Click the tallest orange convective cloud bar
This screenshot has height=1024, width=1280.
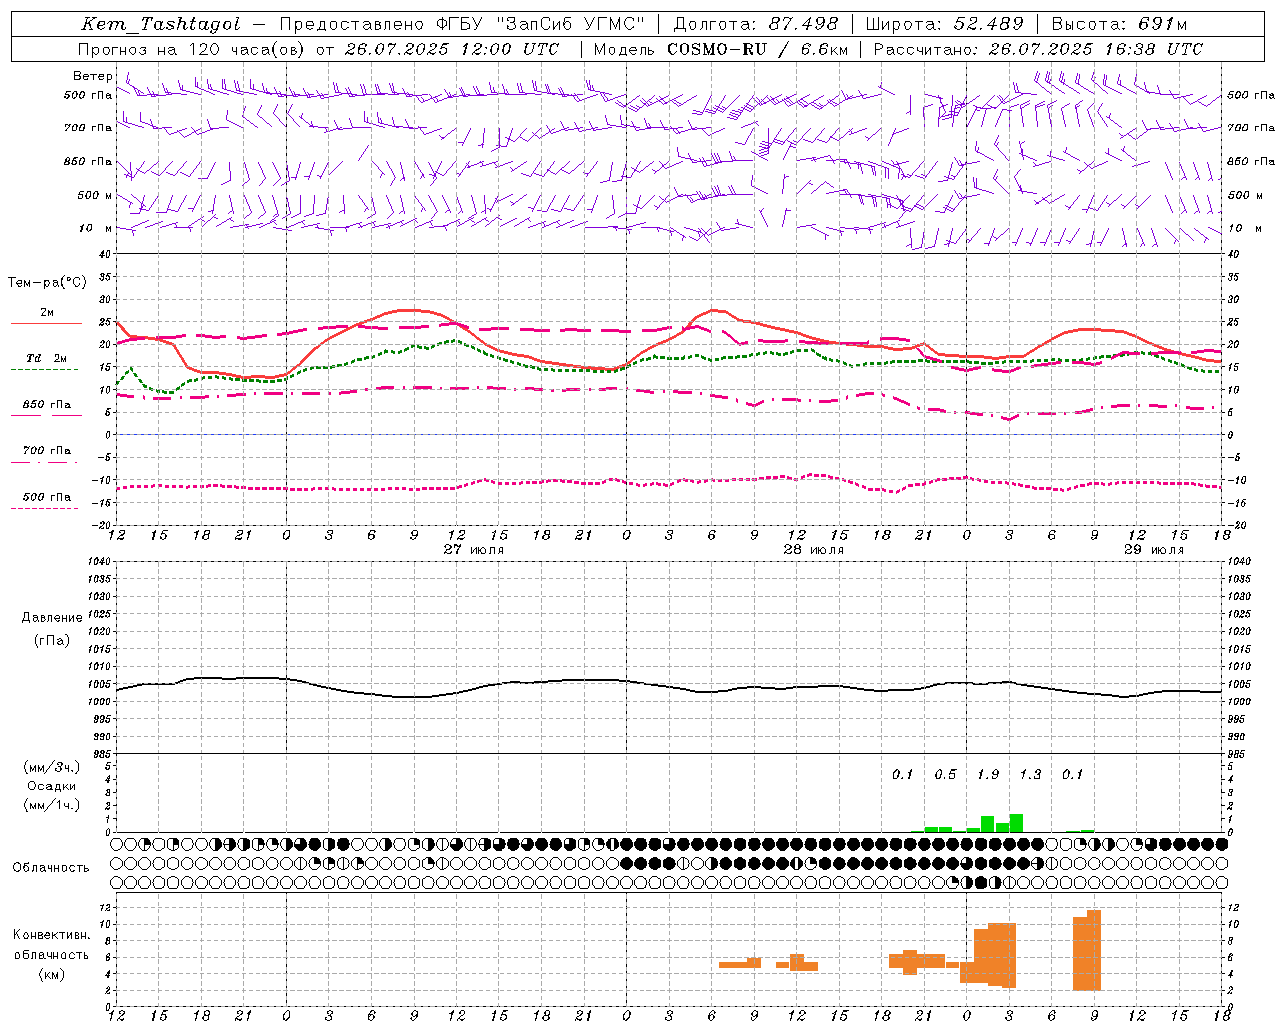[x=1094, y=950]
